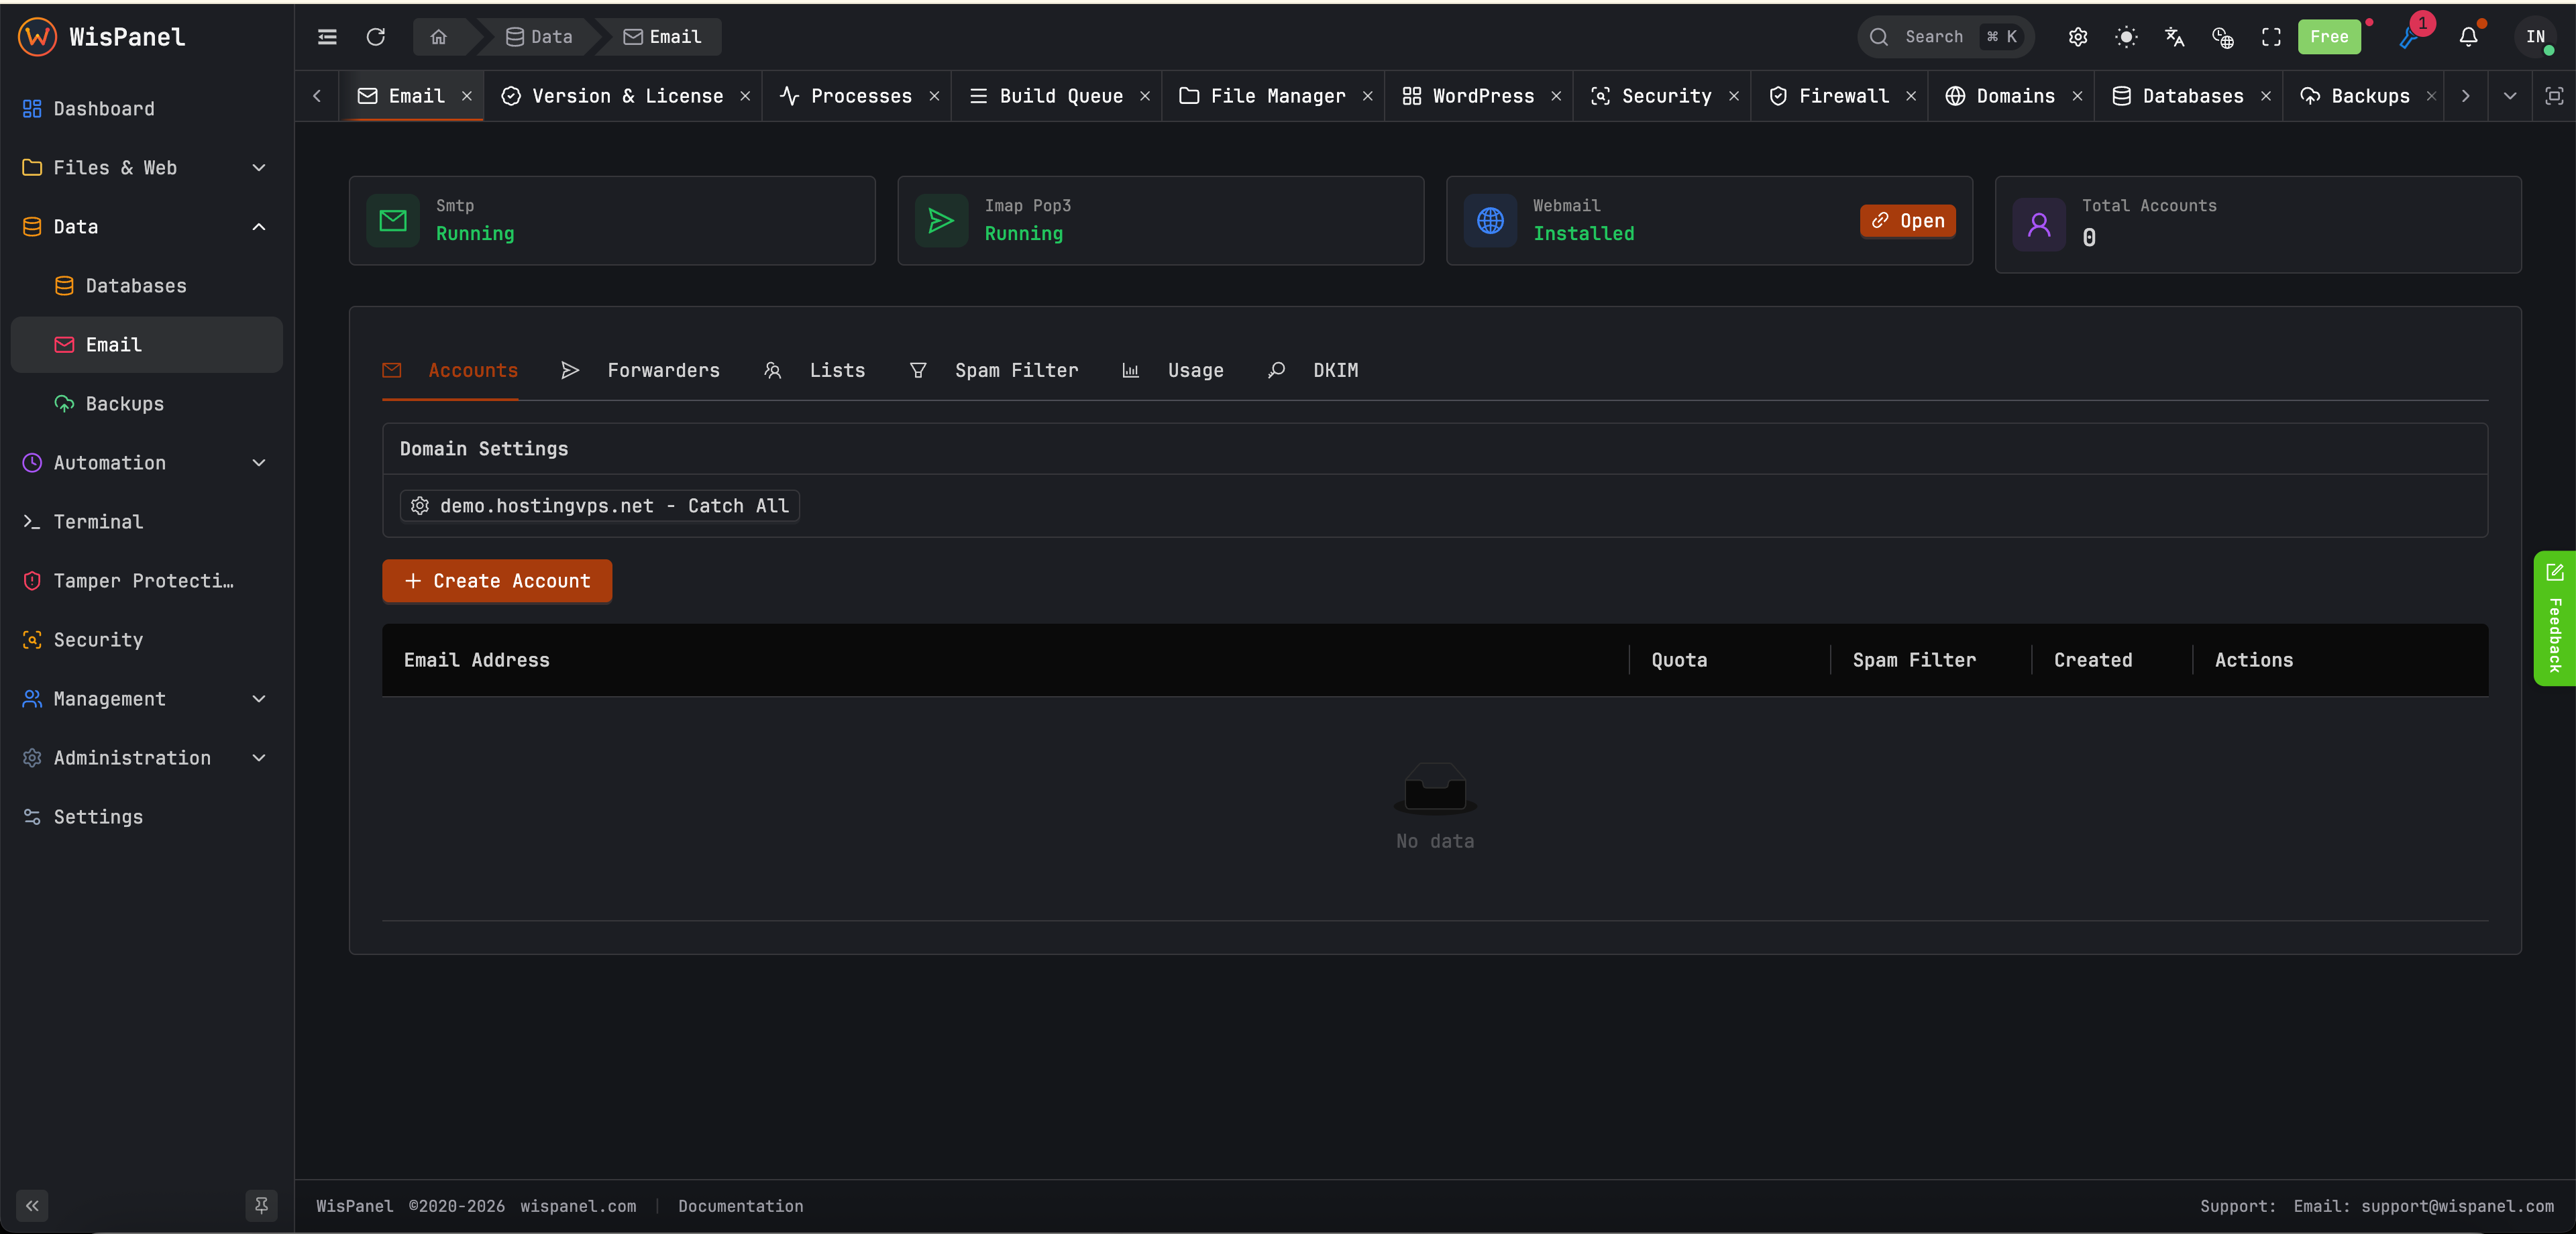Open Settings in sidebar
The height and width of the screenshot is (1234, 2576).
coord(146,816)
